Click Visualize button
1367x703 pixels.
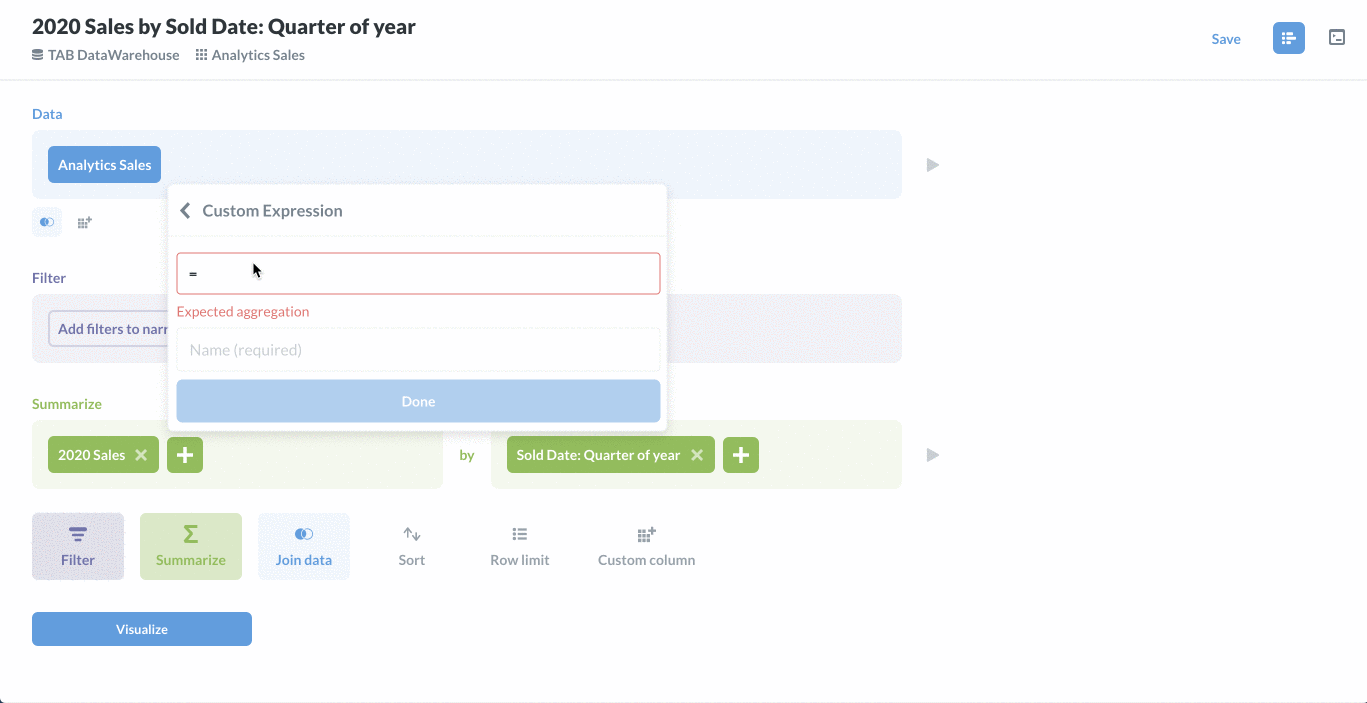coord(142,629)
